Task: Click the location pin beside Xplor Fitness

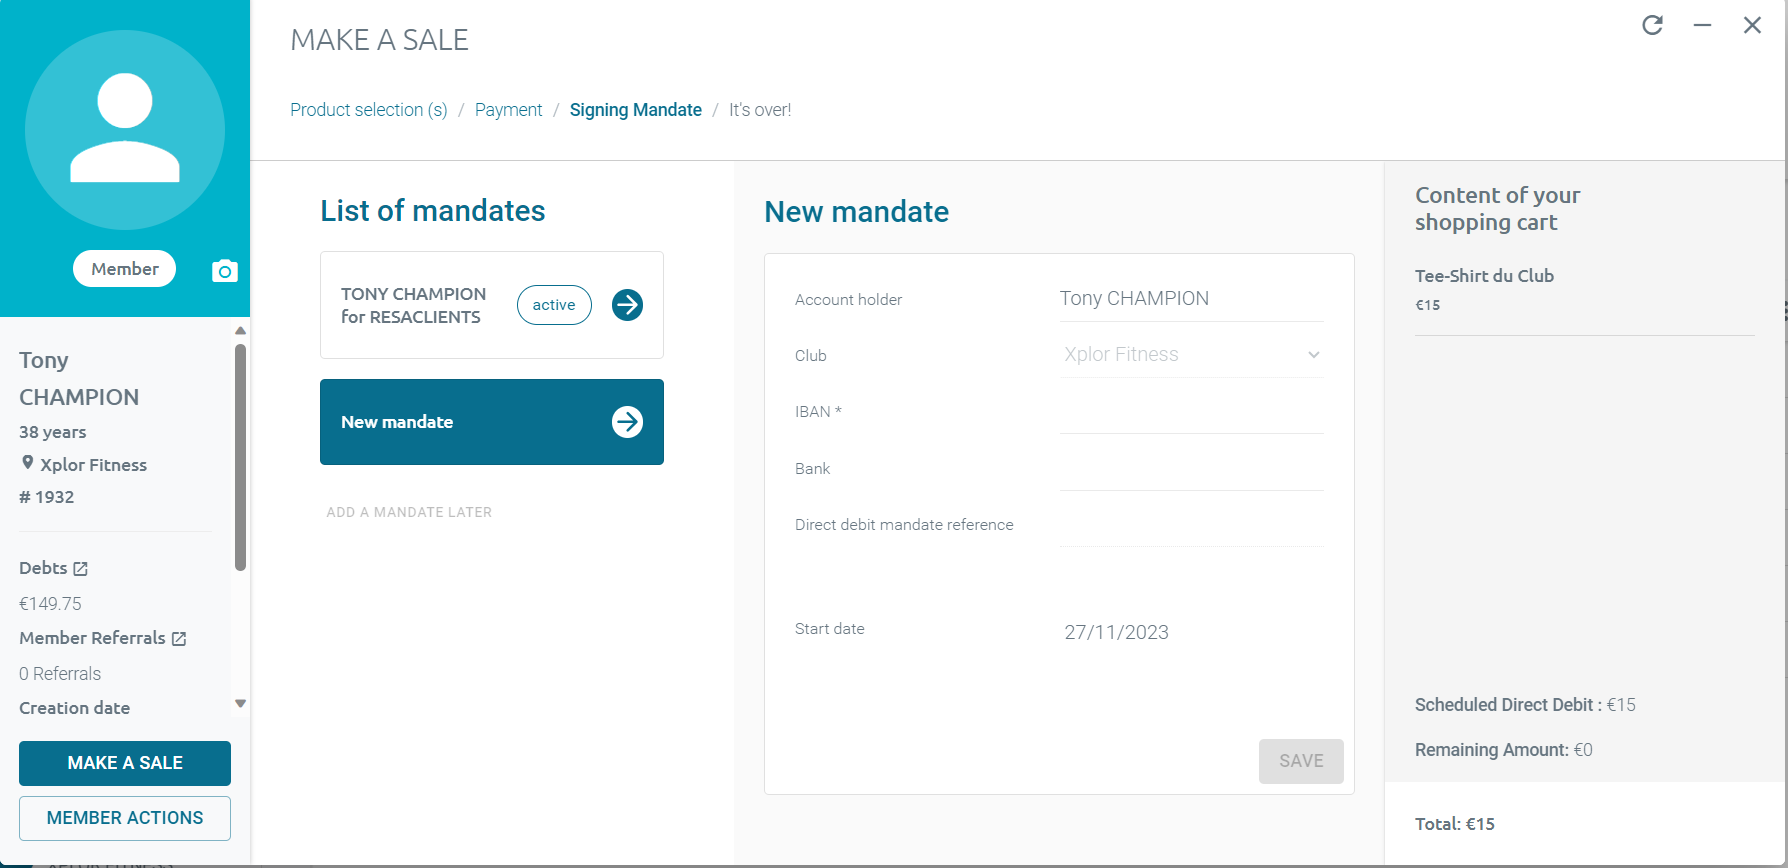Action: (x=28, y=463)
